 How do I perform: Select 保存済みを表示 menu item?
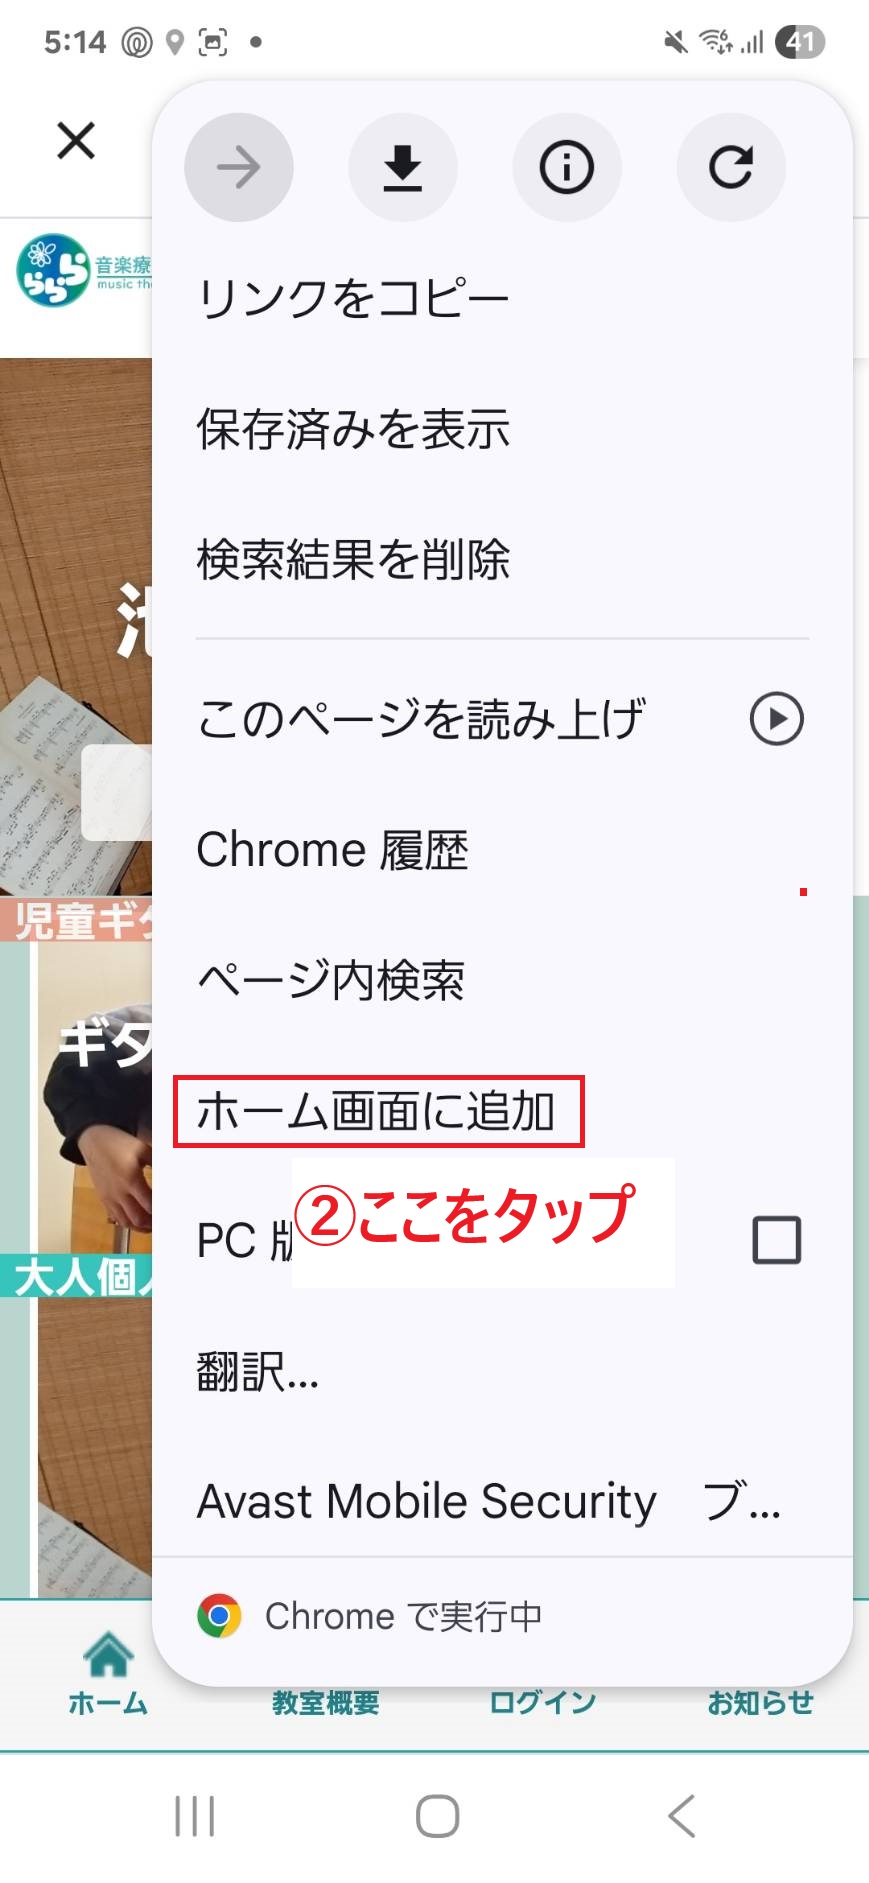click(502, 428)
